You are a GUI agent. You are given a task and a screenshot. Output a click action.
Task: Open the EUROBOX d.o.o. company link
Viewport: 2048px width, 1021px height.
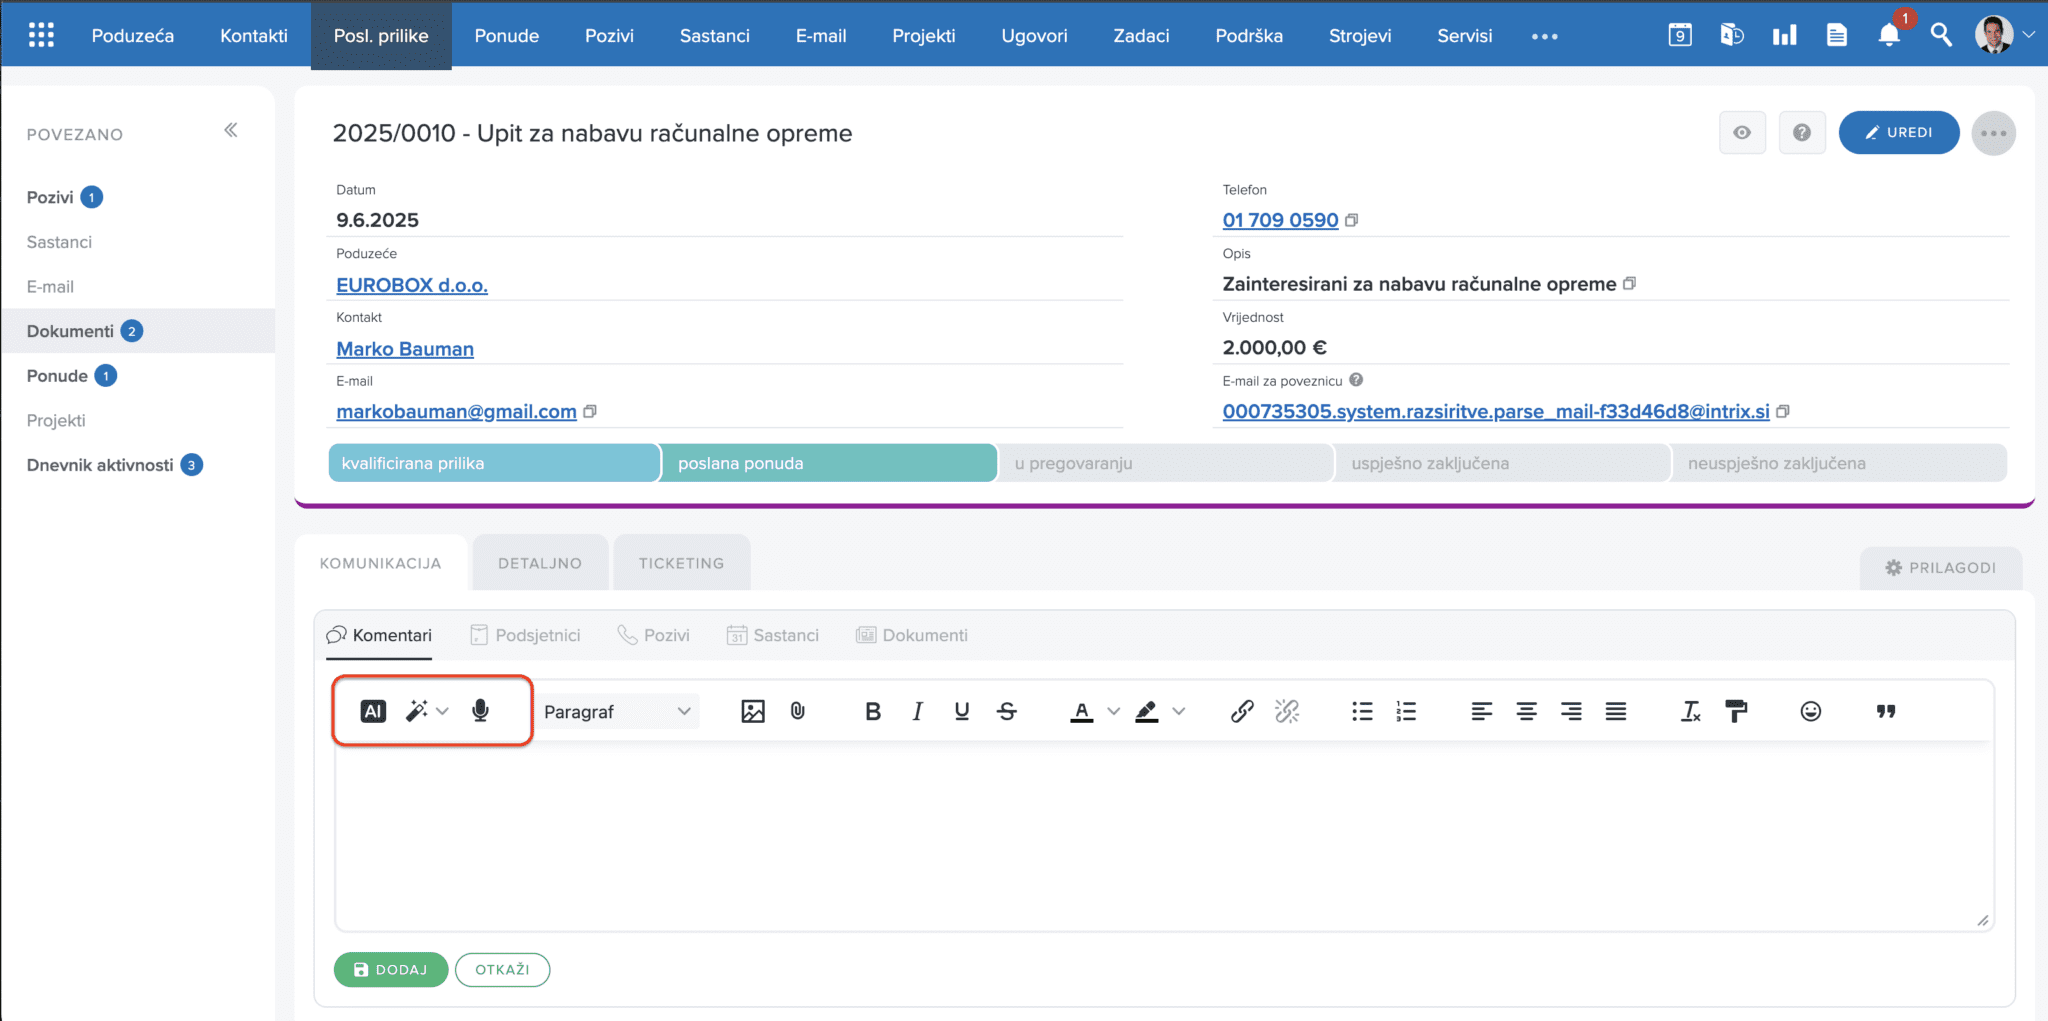point(412,285)
